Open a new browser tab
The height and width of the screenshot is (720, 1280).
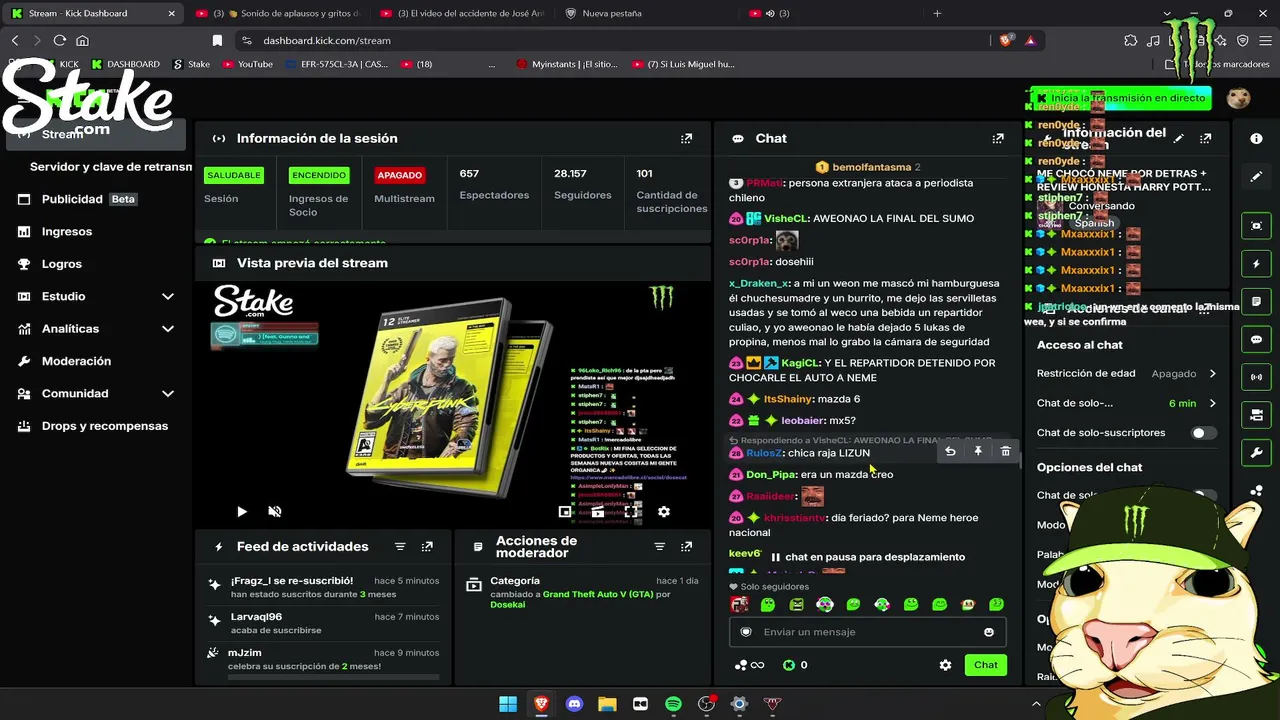[x=937, y=13]
